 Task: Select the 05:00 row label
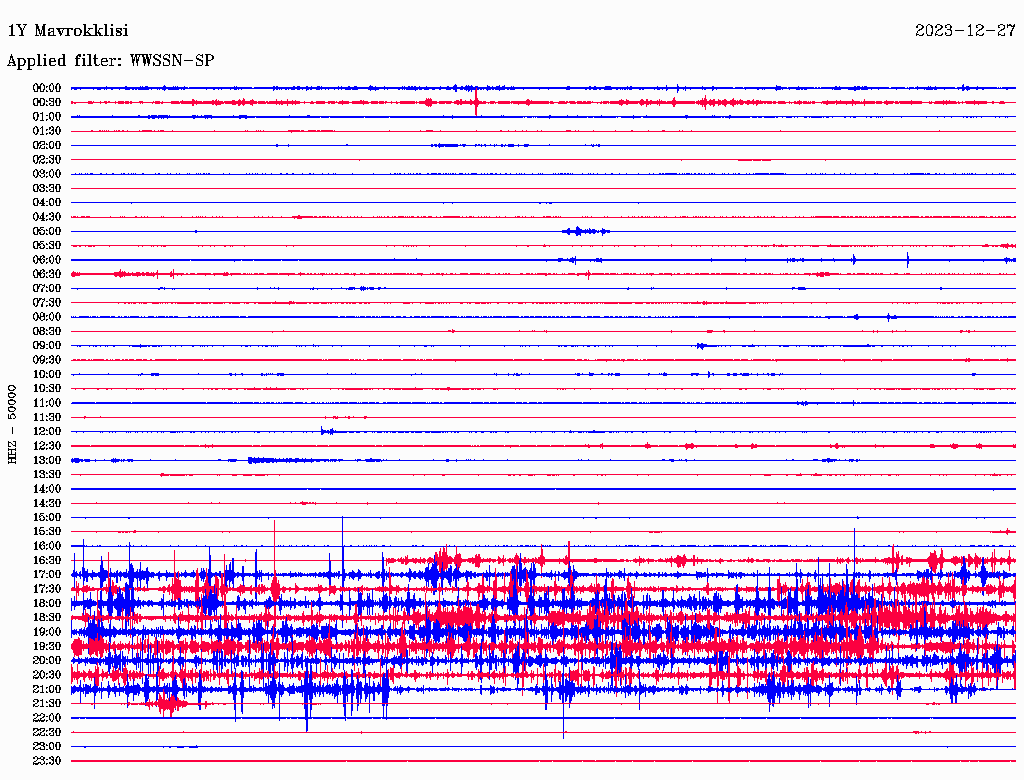[x=47, y=231]
